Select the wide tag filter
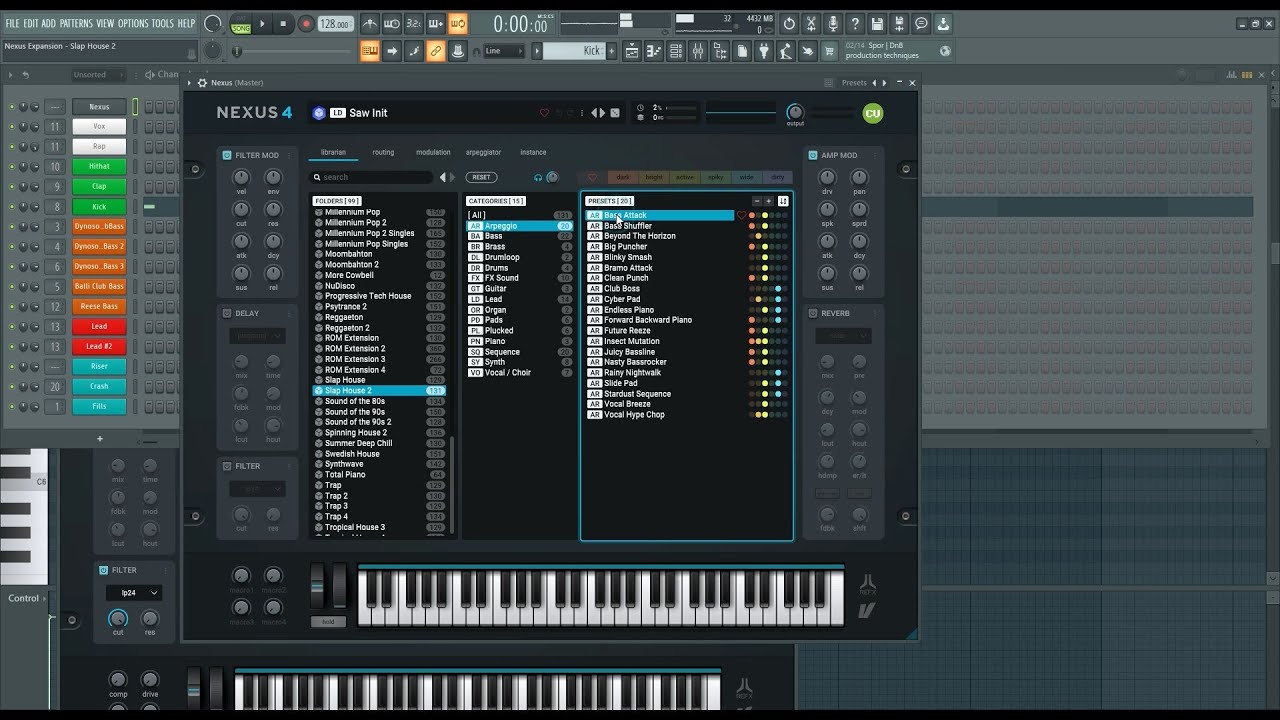 (x=747, y=177)
